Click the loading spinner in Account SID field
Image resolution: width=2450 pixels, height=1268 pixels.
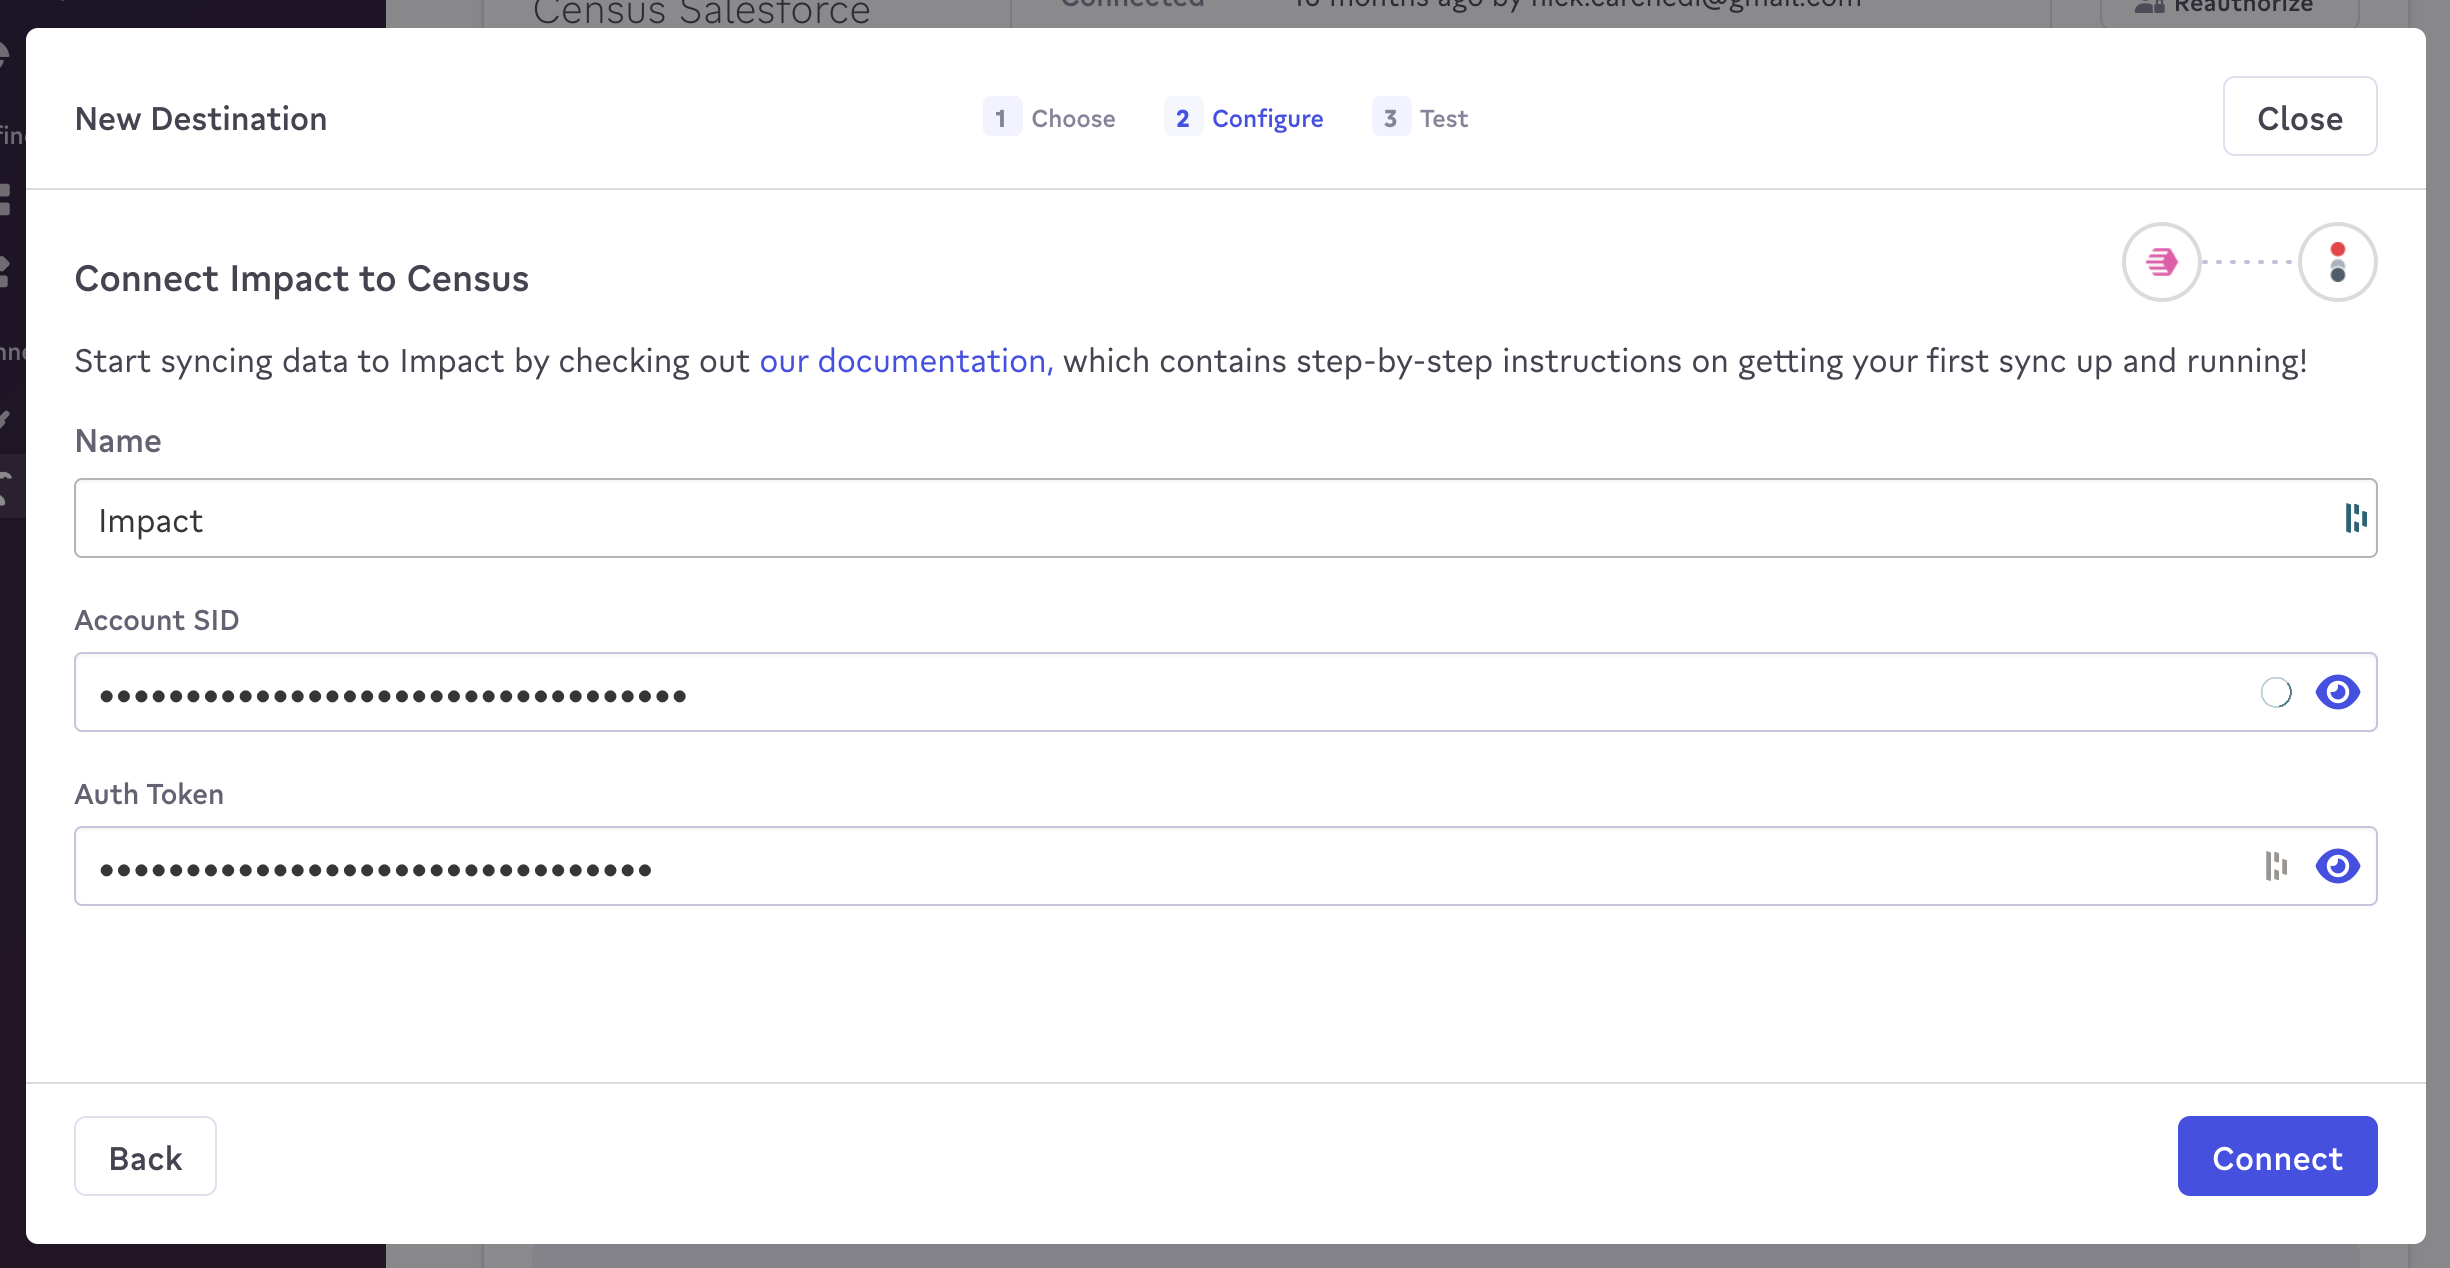2276,692
